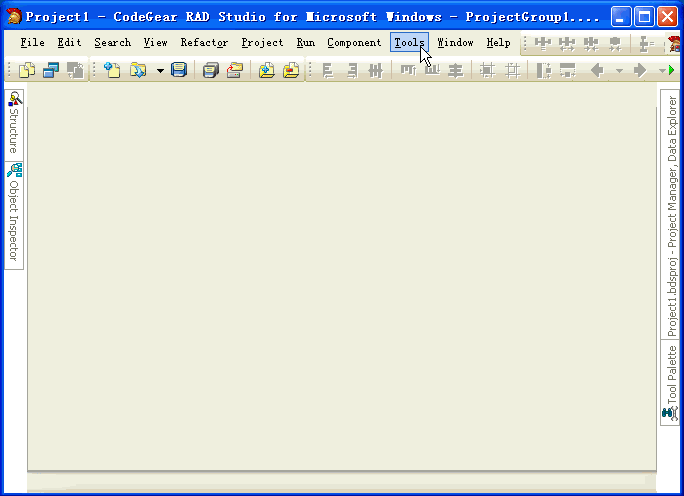Show the Project Manager, Data Explorer tab

[x=670, y=215]
